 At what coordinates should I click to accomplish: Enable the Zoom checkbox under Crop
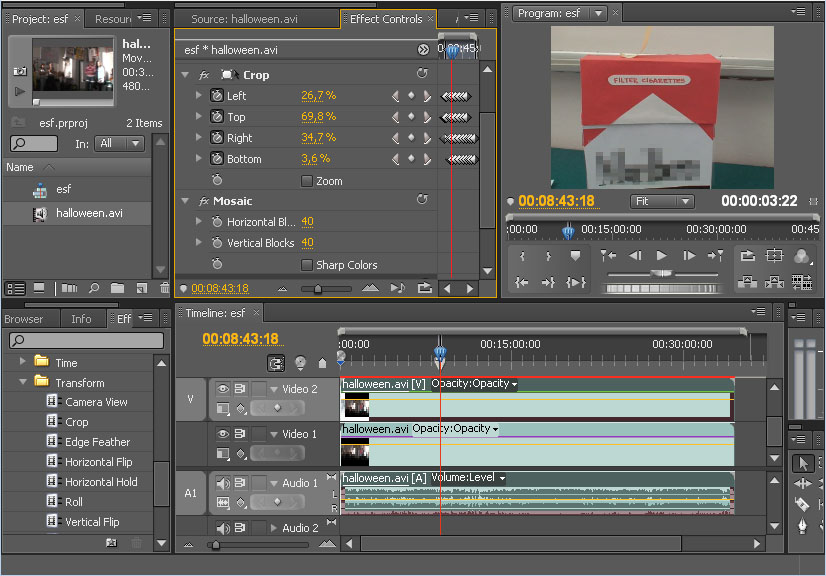pos(307,181)
